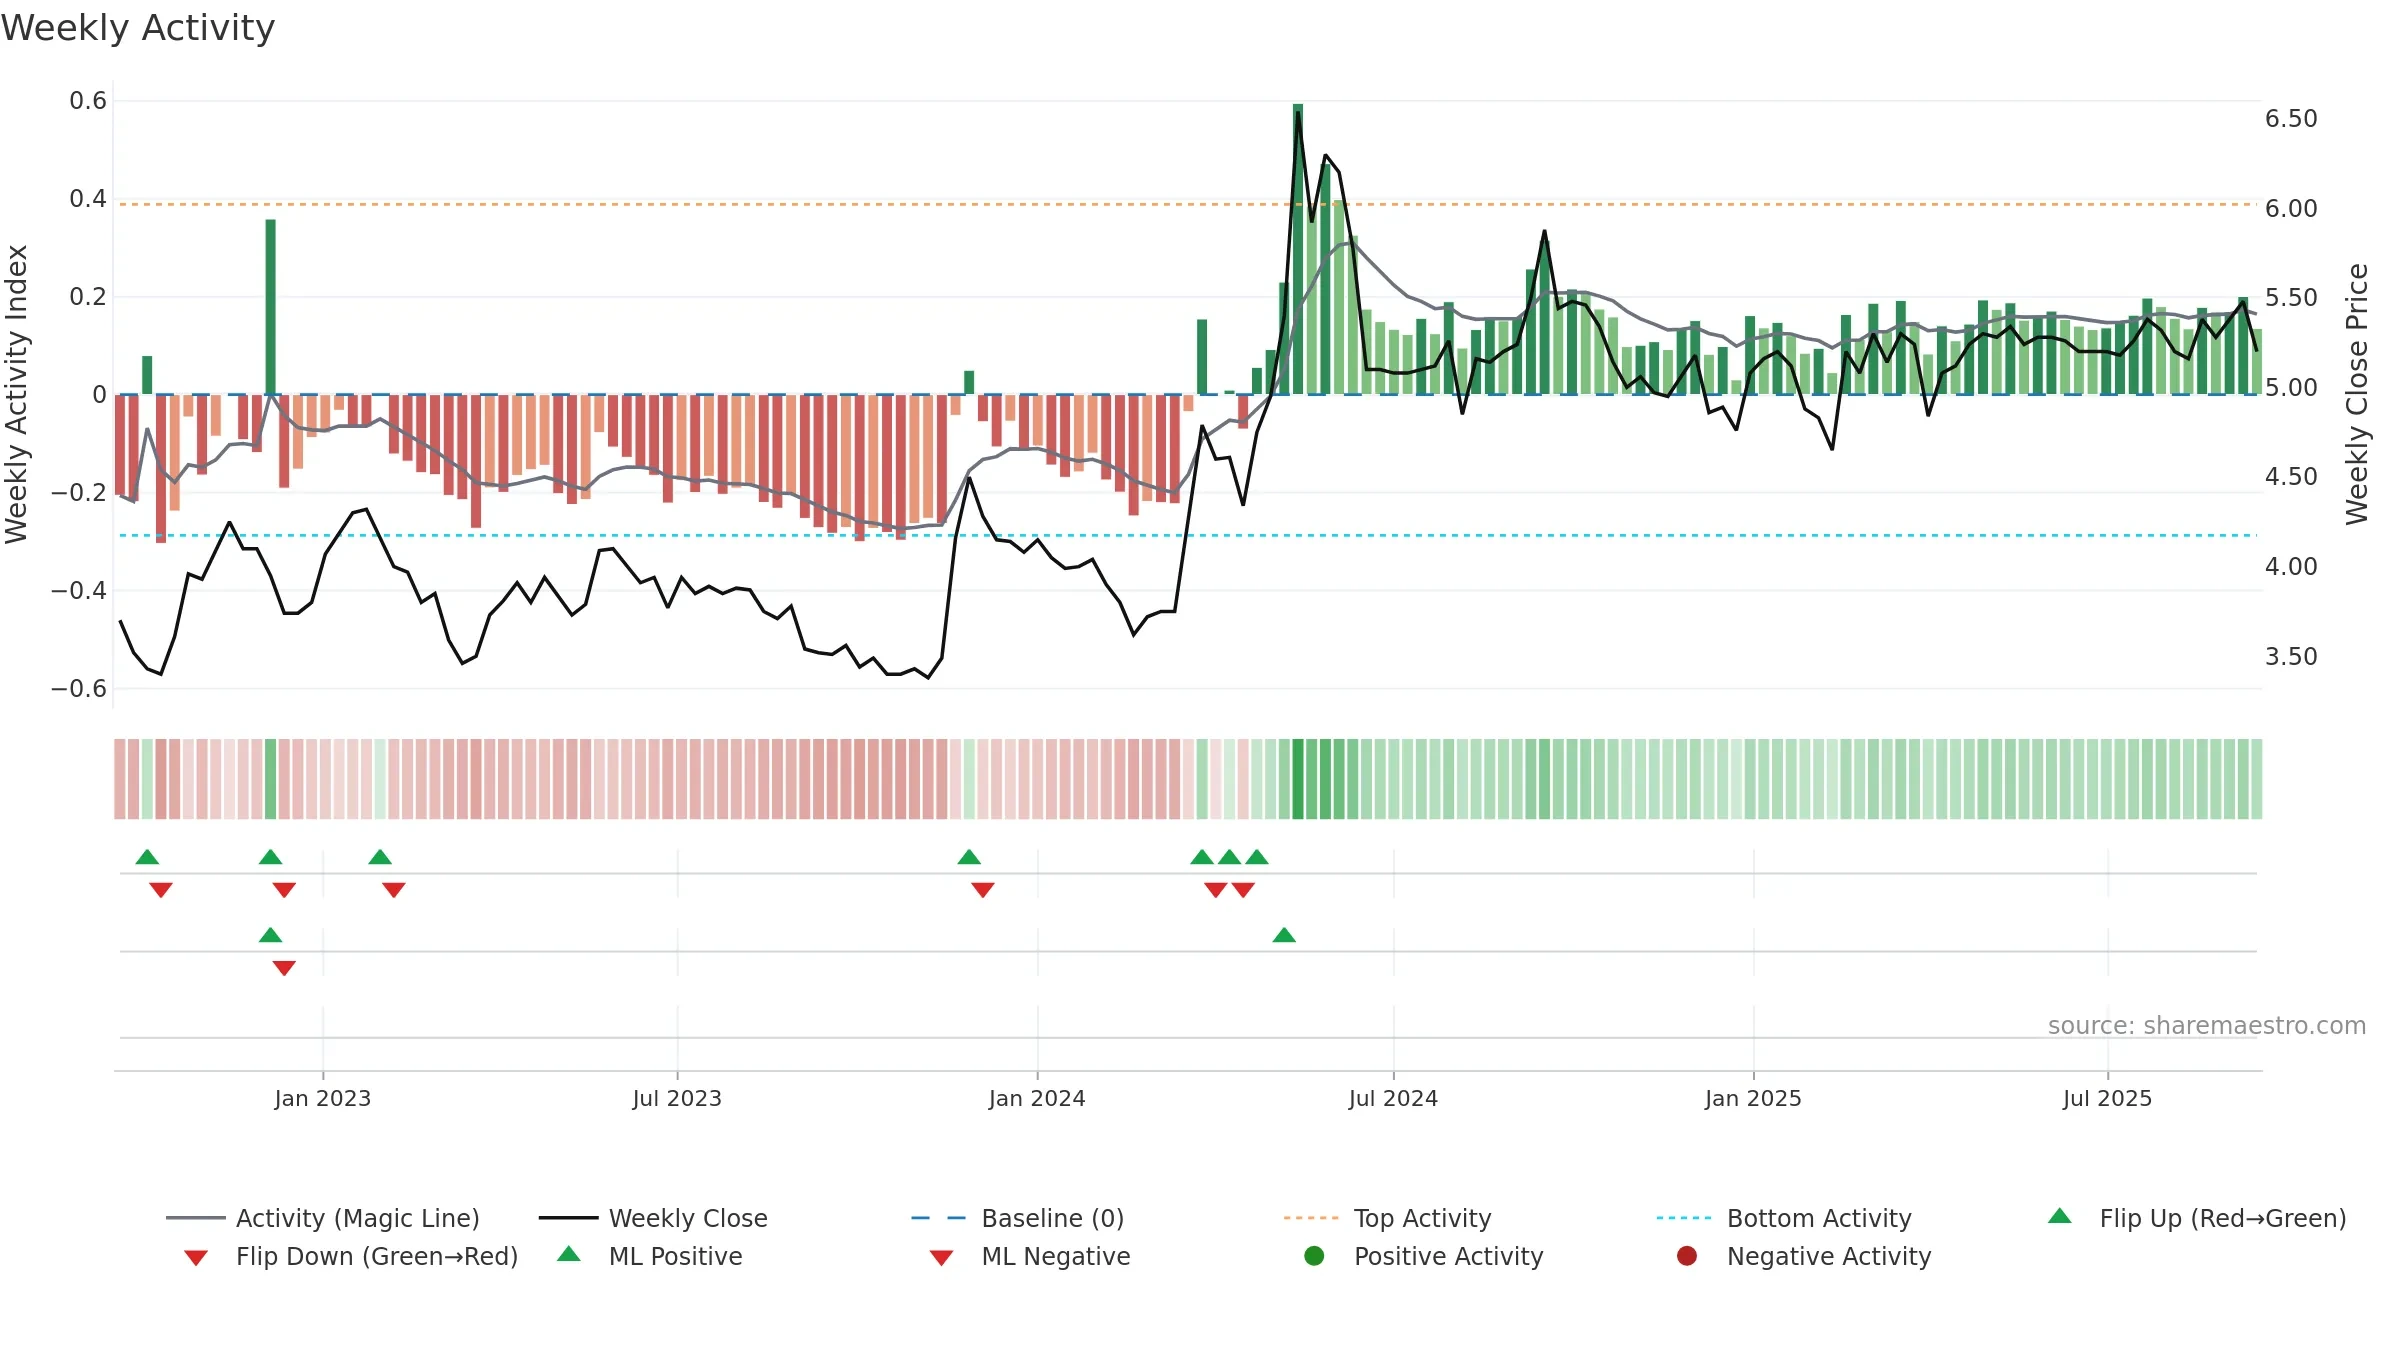Toggle Bottom Activity legend entry
Image resolution: width=2400 pixels, height=1350 pixels.
(1784, 1218)
